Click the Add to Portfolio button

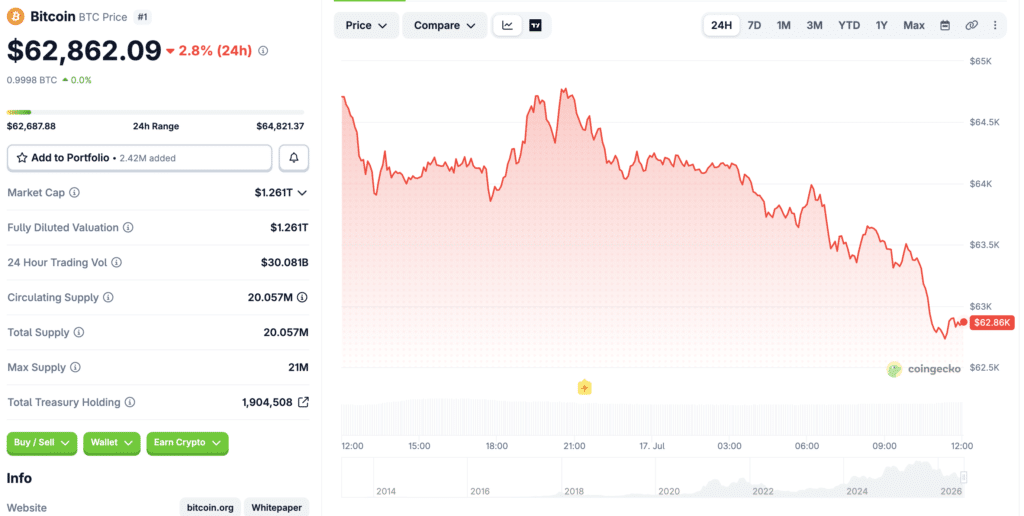139,158
